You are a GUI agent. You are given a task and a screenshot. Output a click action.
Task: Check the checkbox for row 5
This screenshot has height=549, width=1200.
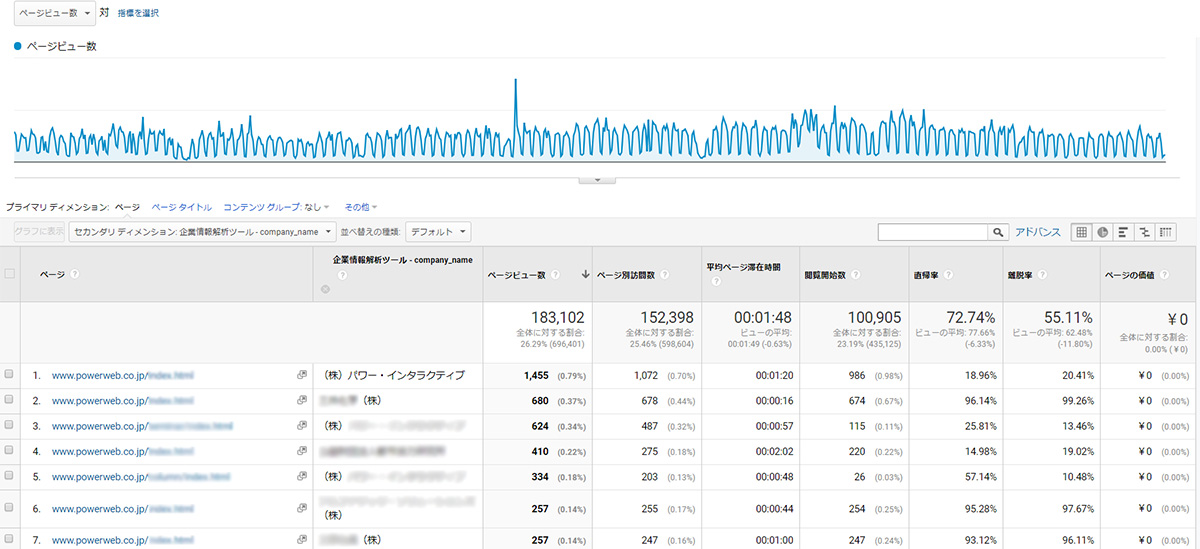[9, 476]
